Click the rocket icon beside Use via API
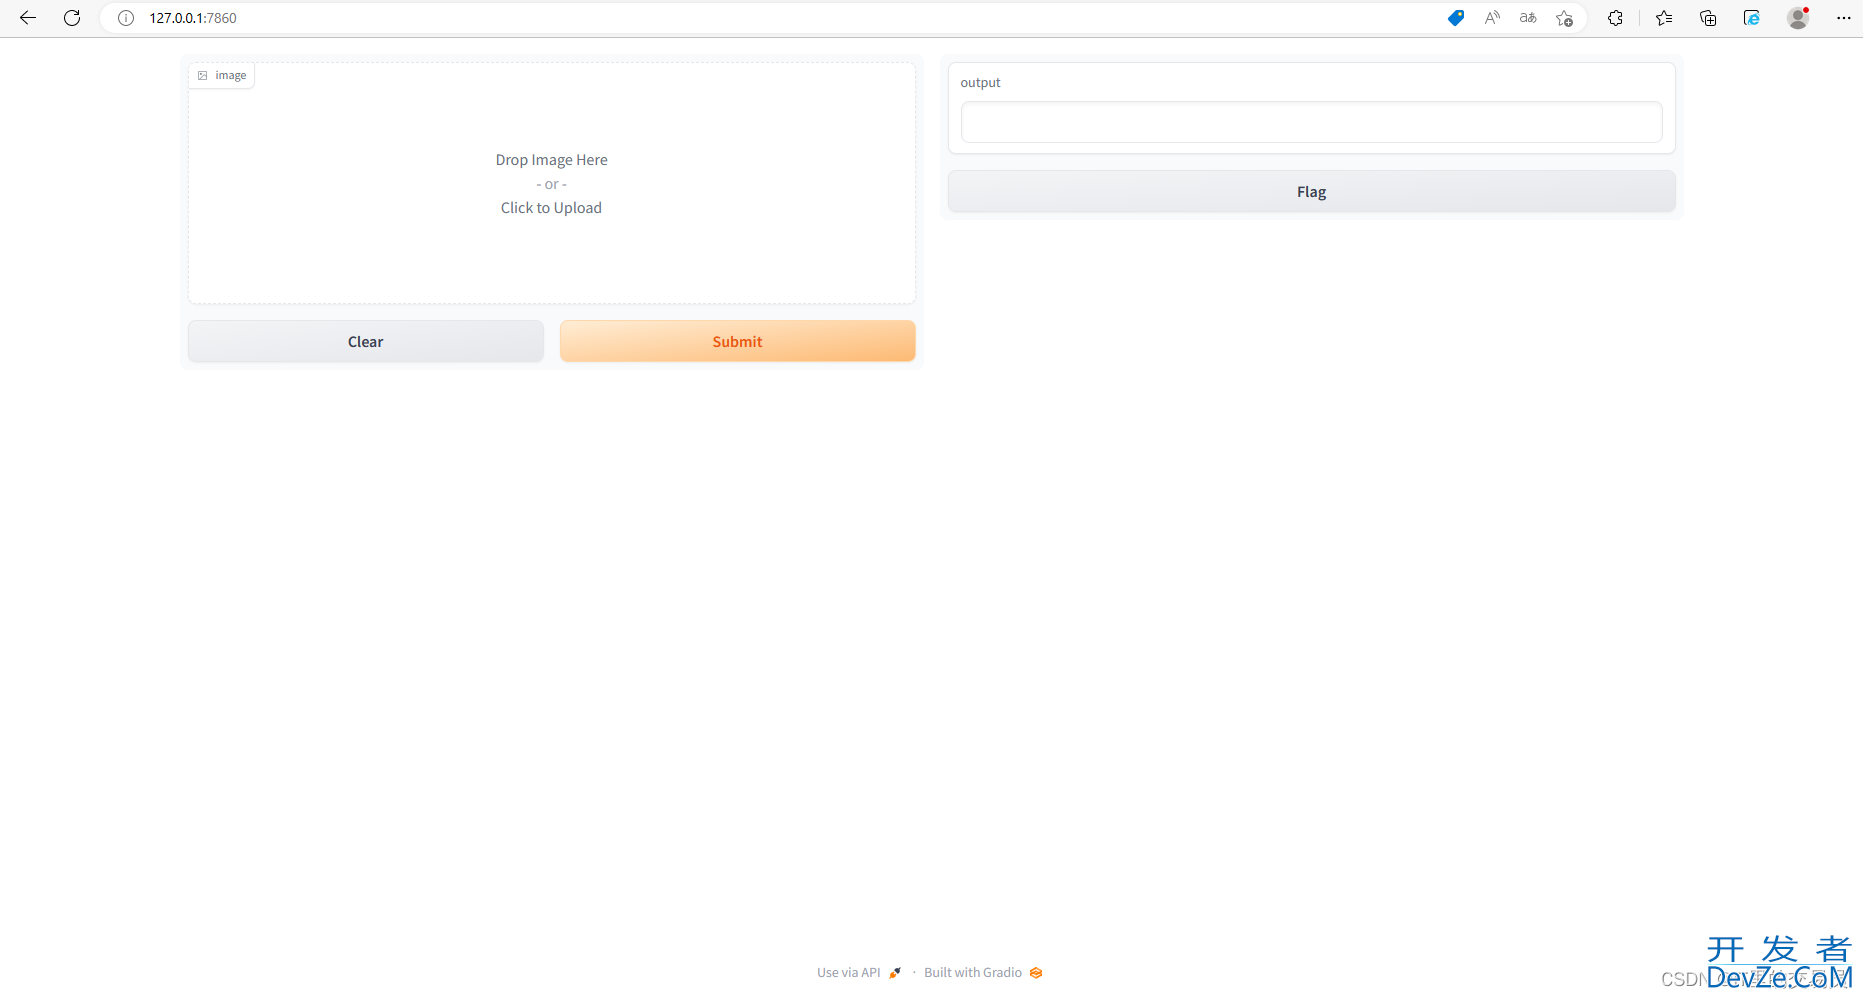This screenshot has height=999, width=1863. [895, 973]
